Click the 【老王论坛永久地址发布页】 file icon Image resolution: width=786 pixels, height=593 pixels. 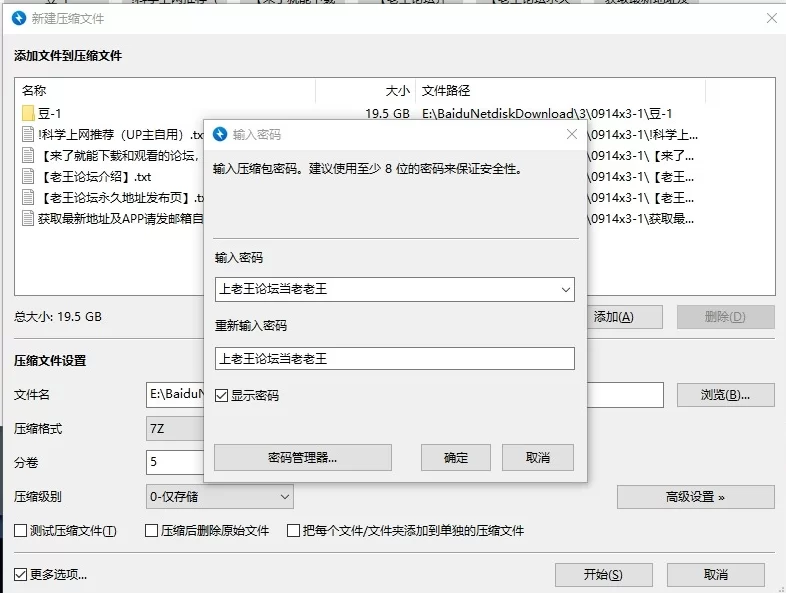28,197
